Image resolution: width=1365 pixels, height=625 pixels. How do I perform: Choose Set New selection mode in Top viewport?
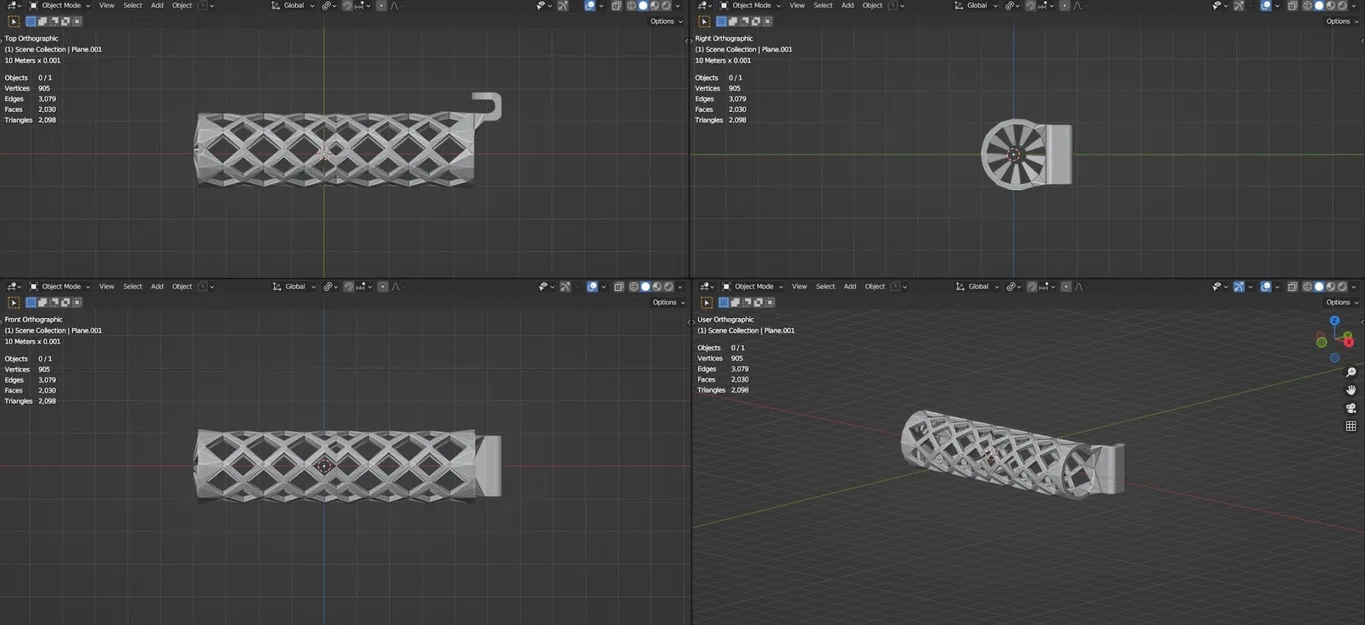click(x=31, y=21)
